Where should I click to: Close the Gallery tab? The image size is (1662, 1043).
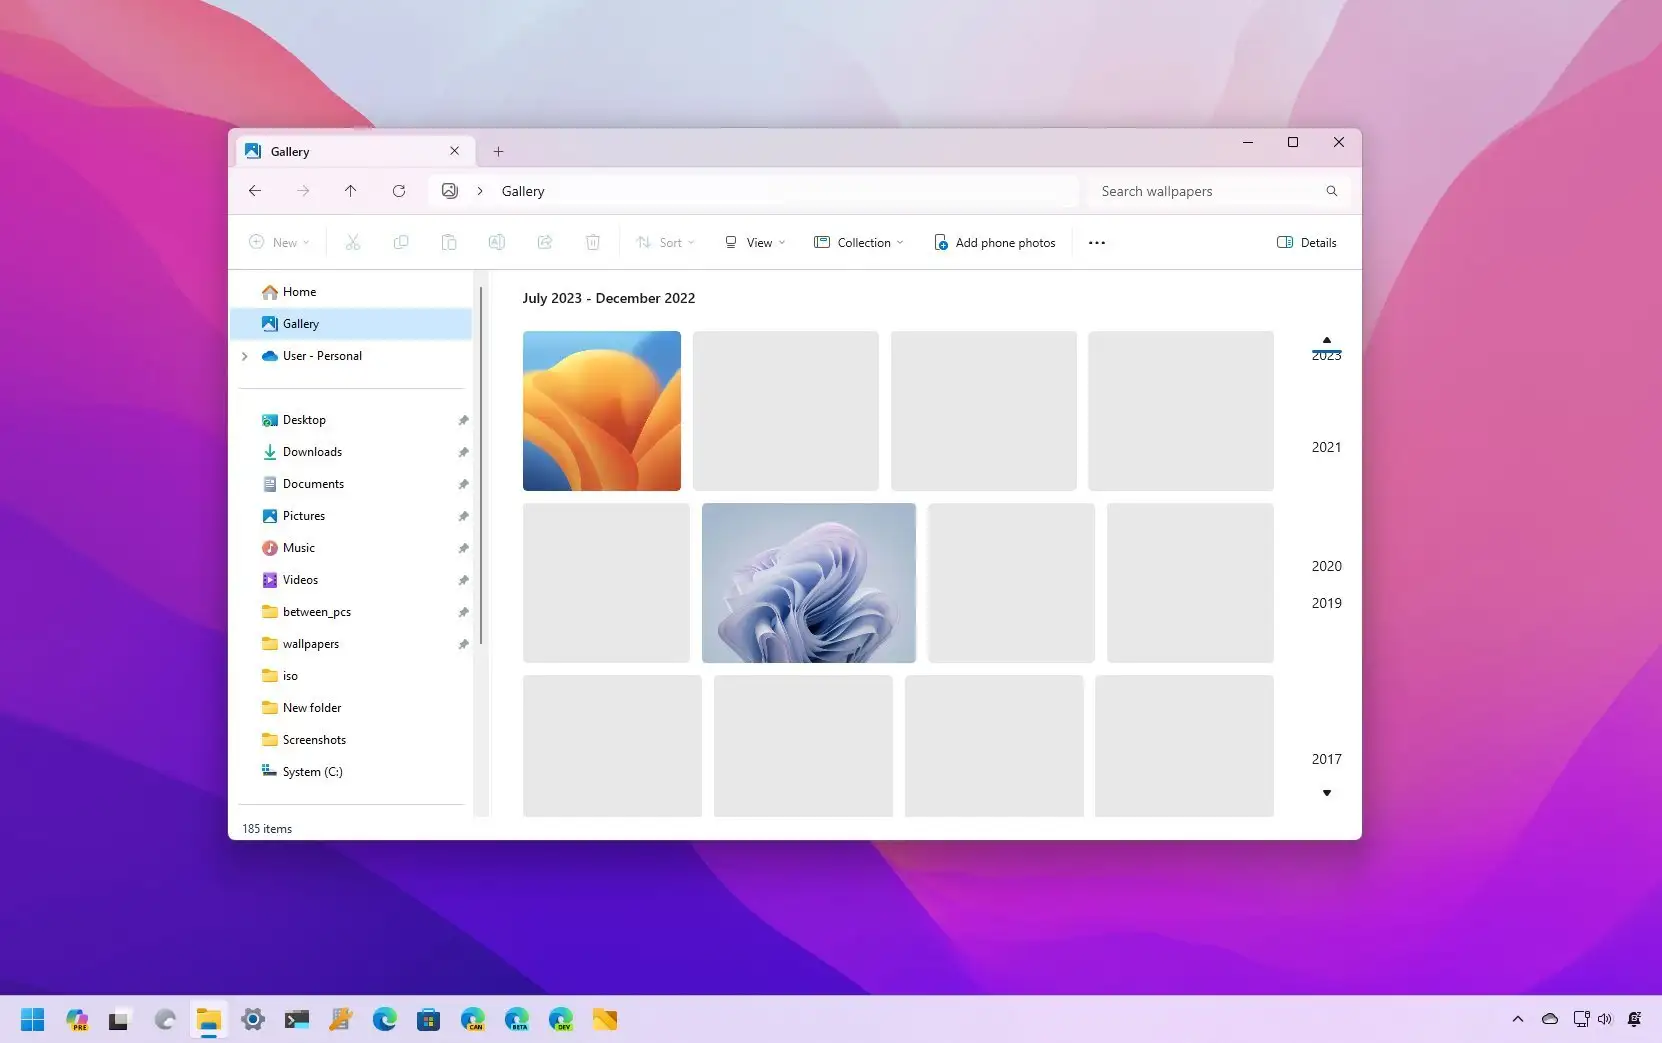point(455,151)
